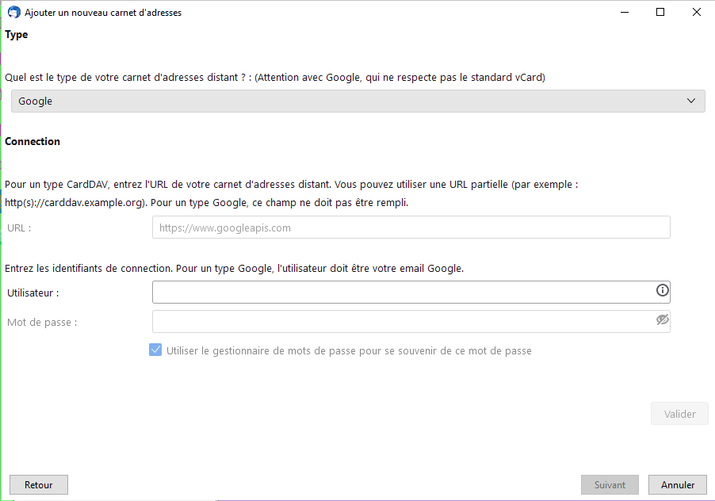Image resolution: width=715 pixels, height=501 pixels.
Task: Click the Valider button
Action: point(679,413)
